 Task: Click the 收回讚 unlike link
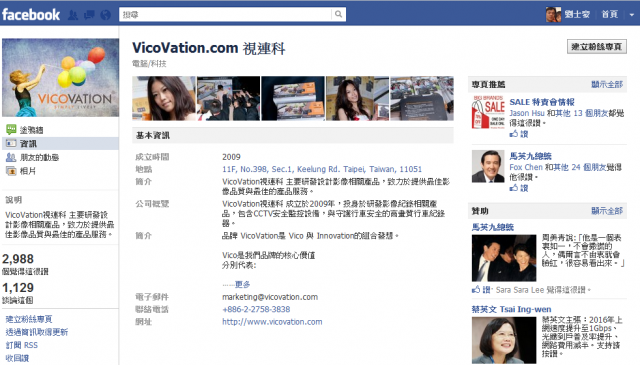[x=17, y=358]
